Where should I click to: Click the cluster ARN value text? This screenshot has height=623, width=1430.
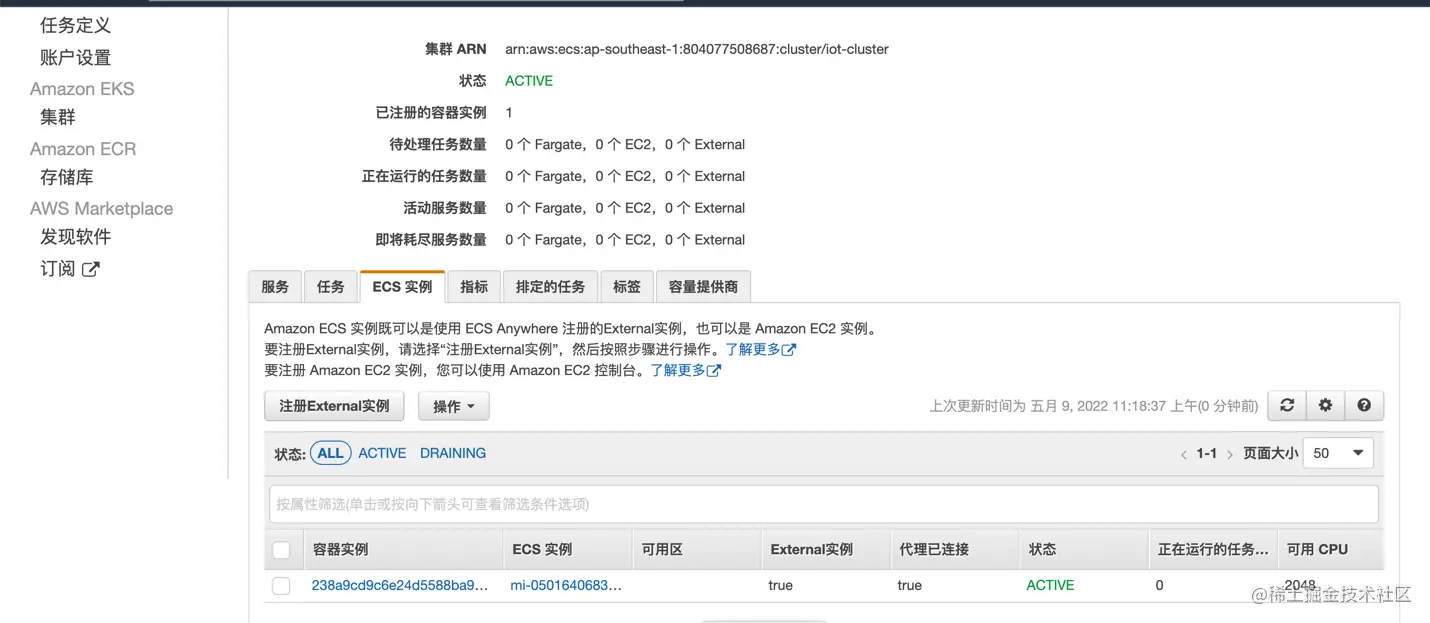pos(697,49)
